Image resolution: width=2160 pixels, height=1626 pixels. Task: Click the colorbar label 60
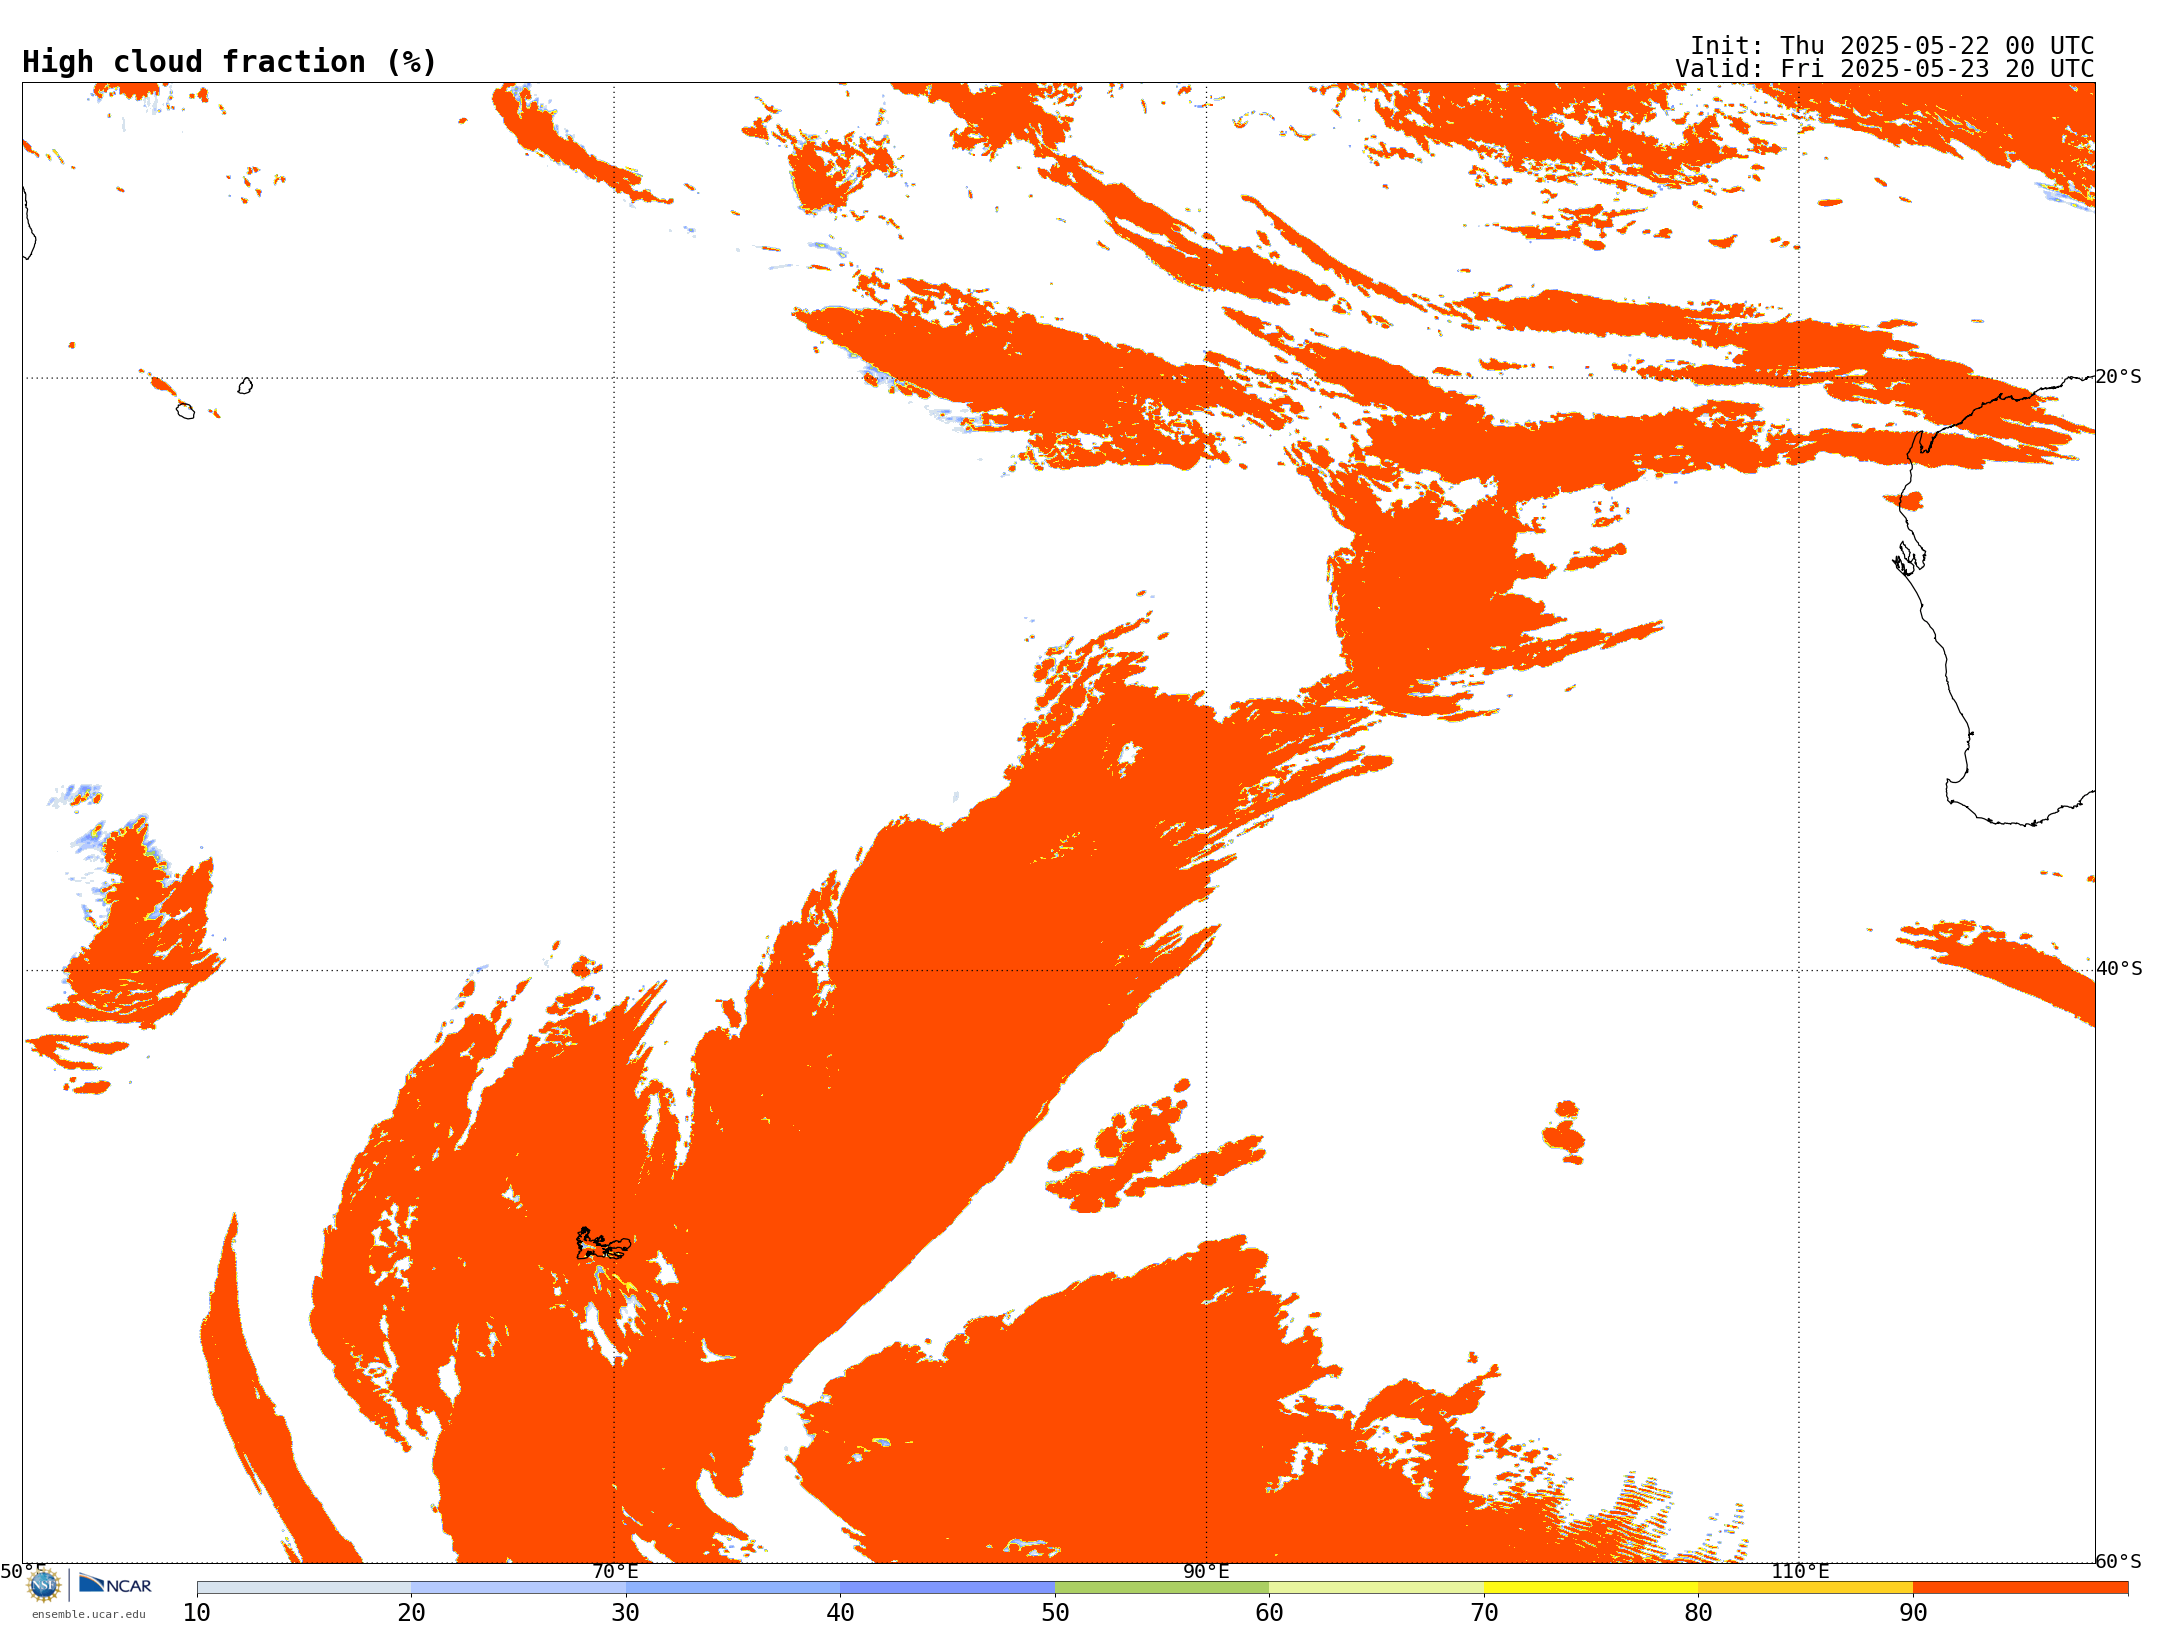[x=1269, y=1612]
